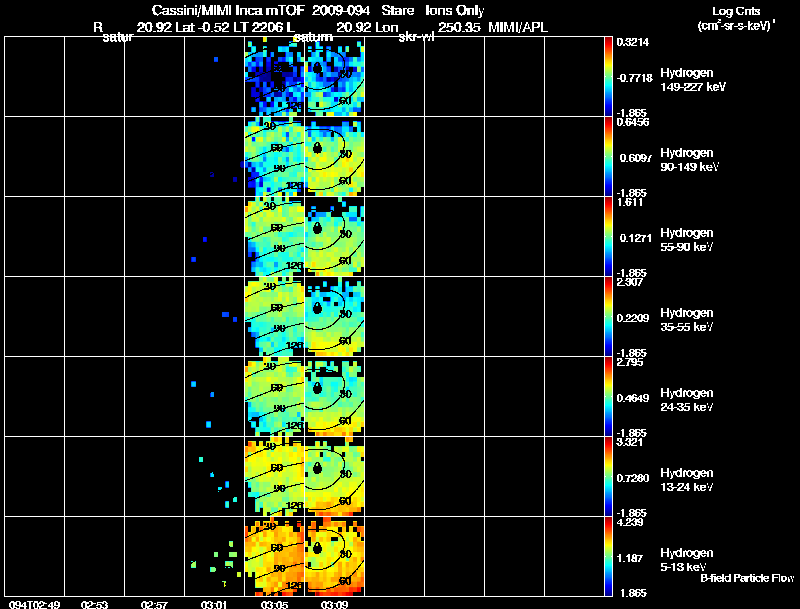Image resolution: width=800 pixels, height=609 pixels.
Task: Click the 02:57 time axis label
Action: click(154, 604)
